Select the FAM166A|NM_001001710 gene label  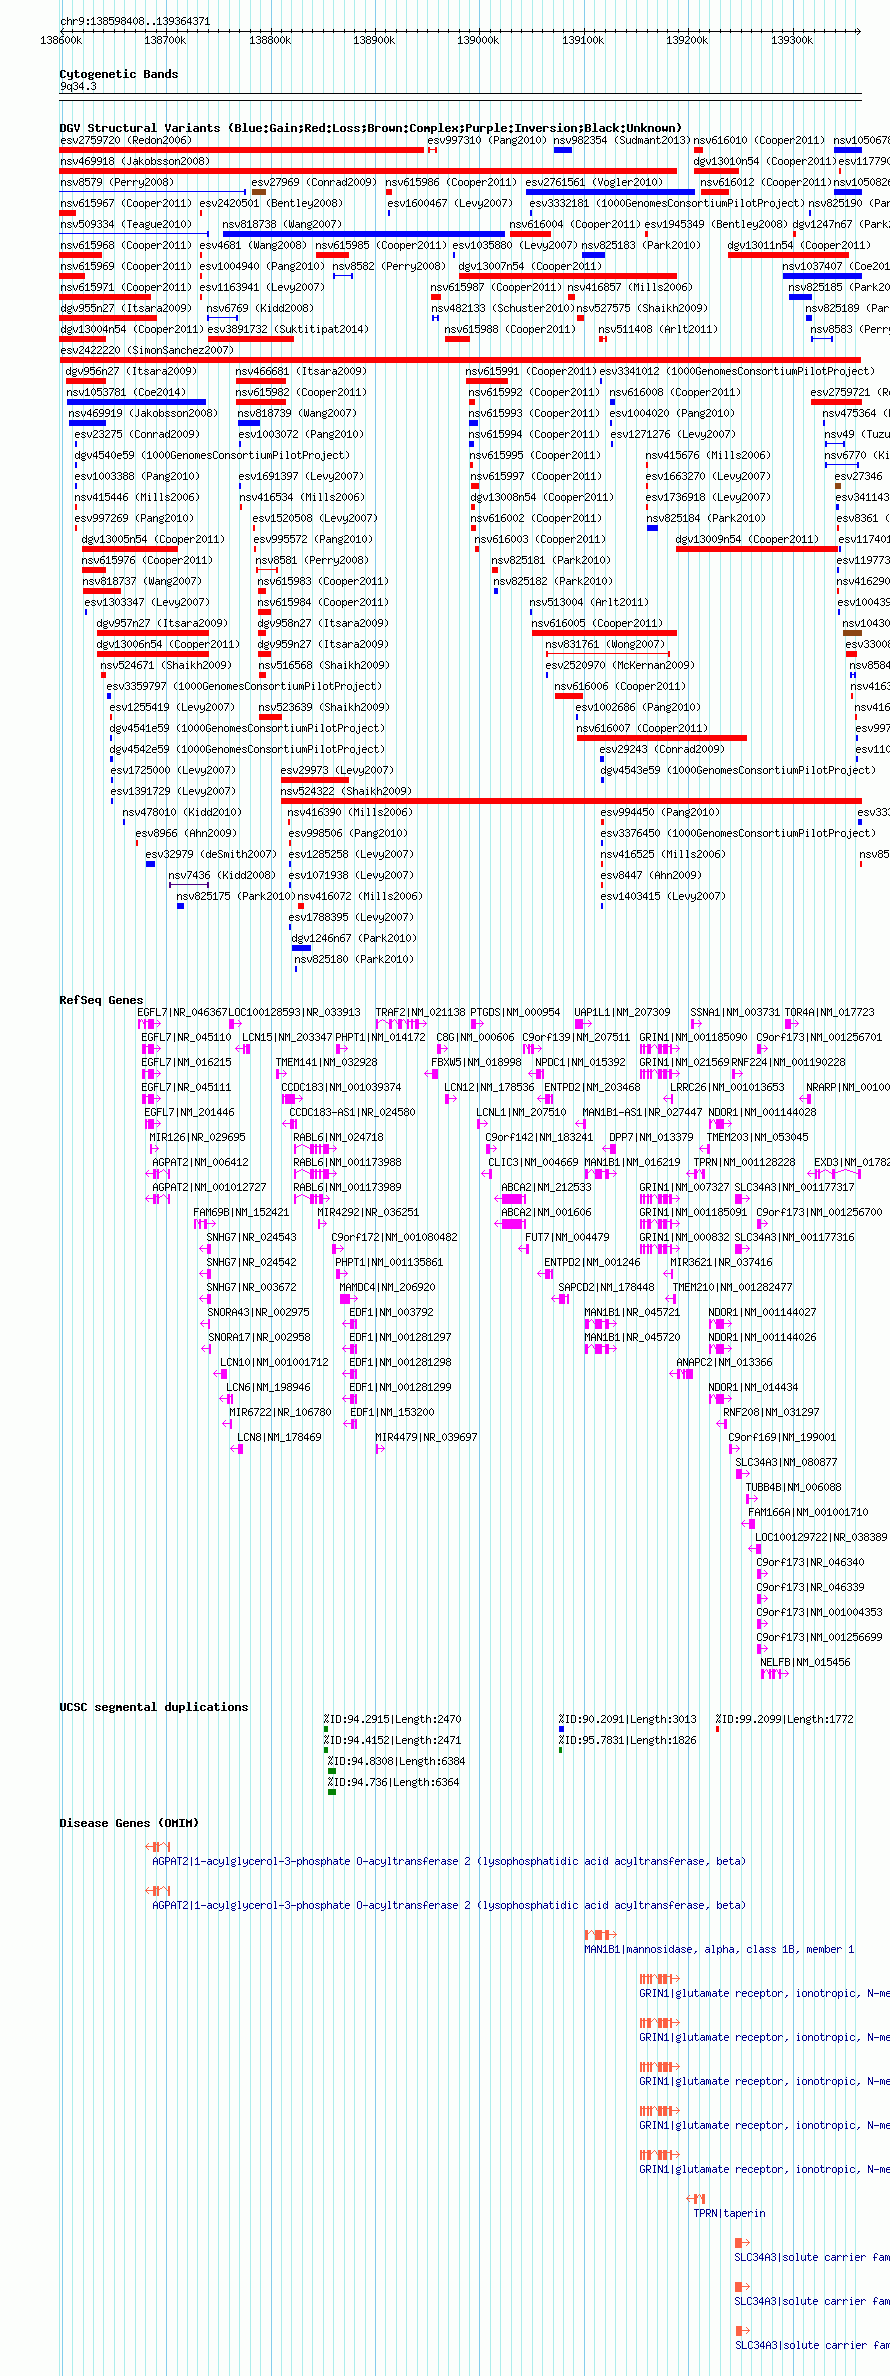click(x=808, y=1512)
